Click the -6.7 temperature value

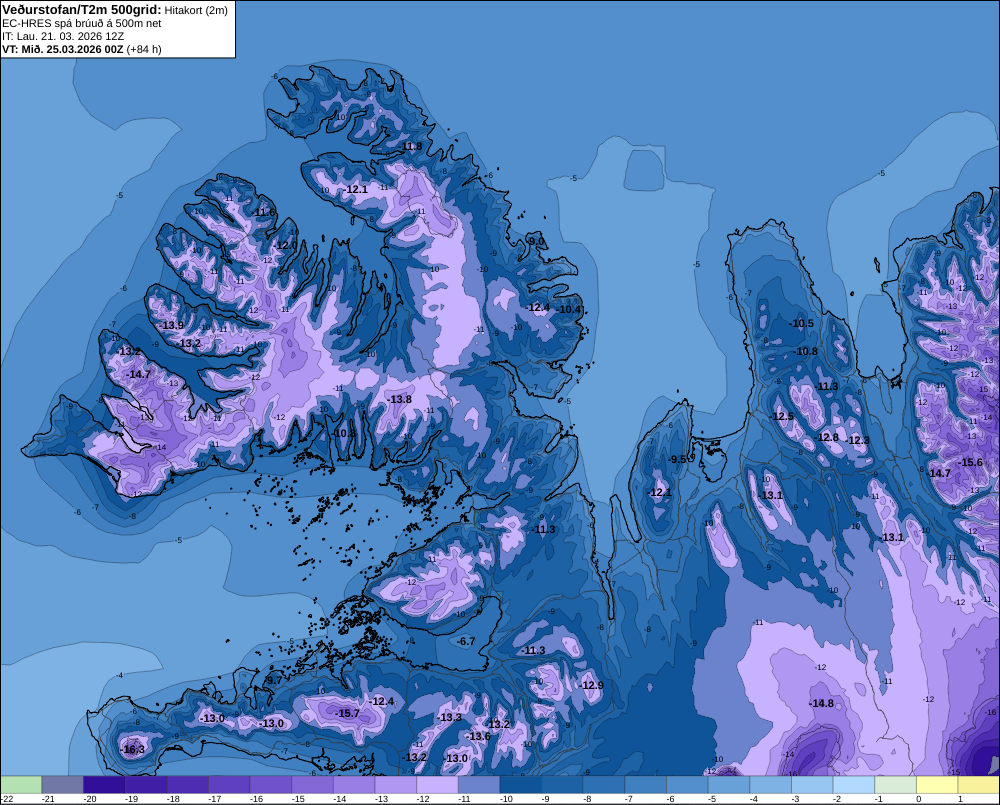(x=466, y=641)
